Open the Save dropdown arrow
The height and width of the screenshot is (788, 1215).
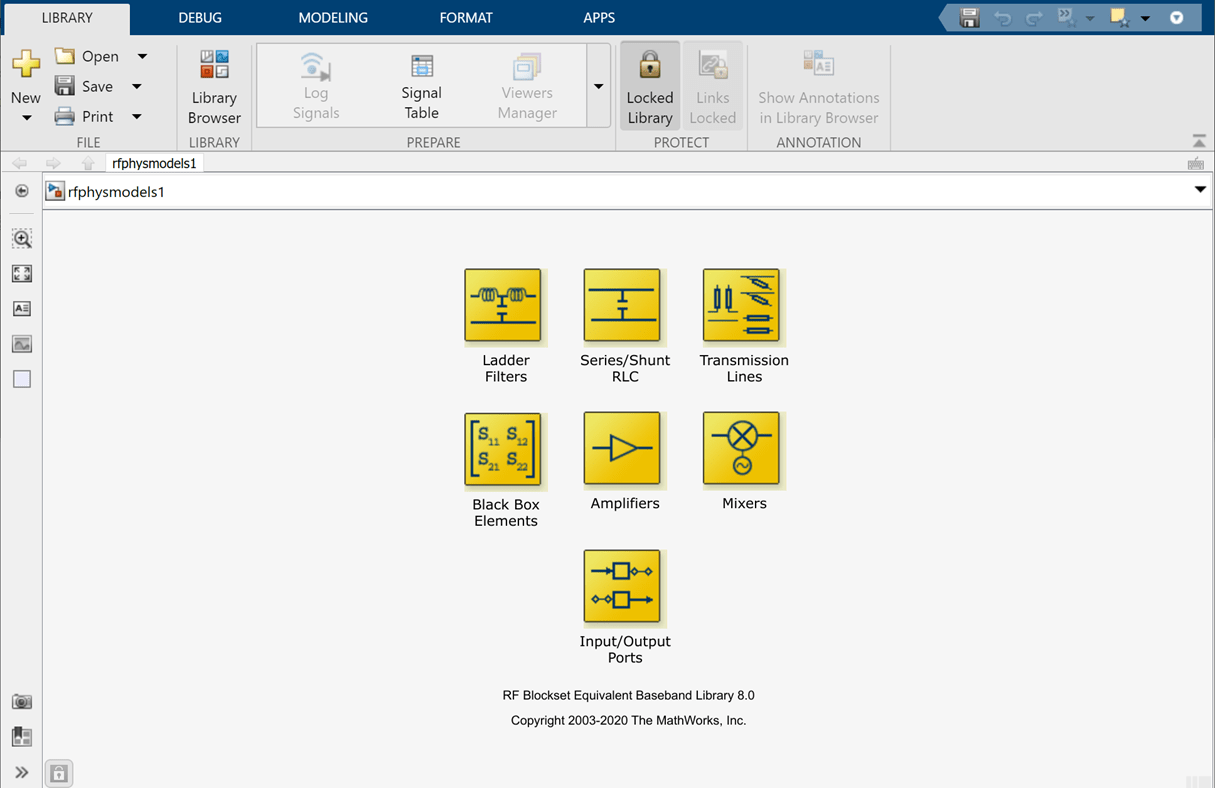[137, 86]
